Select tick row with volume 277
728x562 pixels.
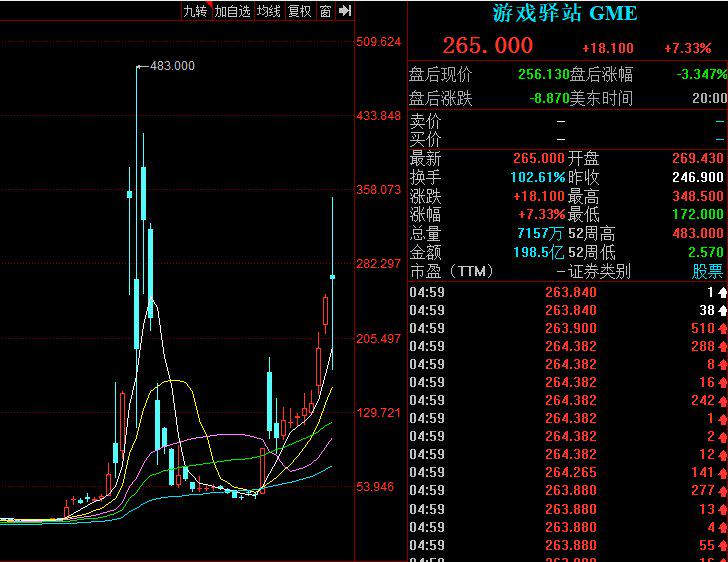tap(568, 490)
